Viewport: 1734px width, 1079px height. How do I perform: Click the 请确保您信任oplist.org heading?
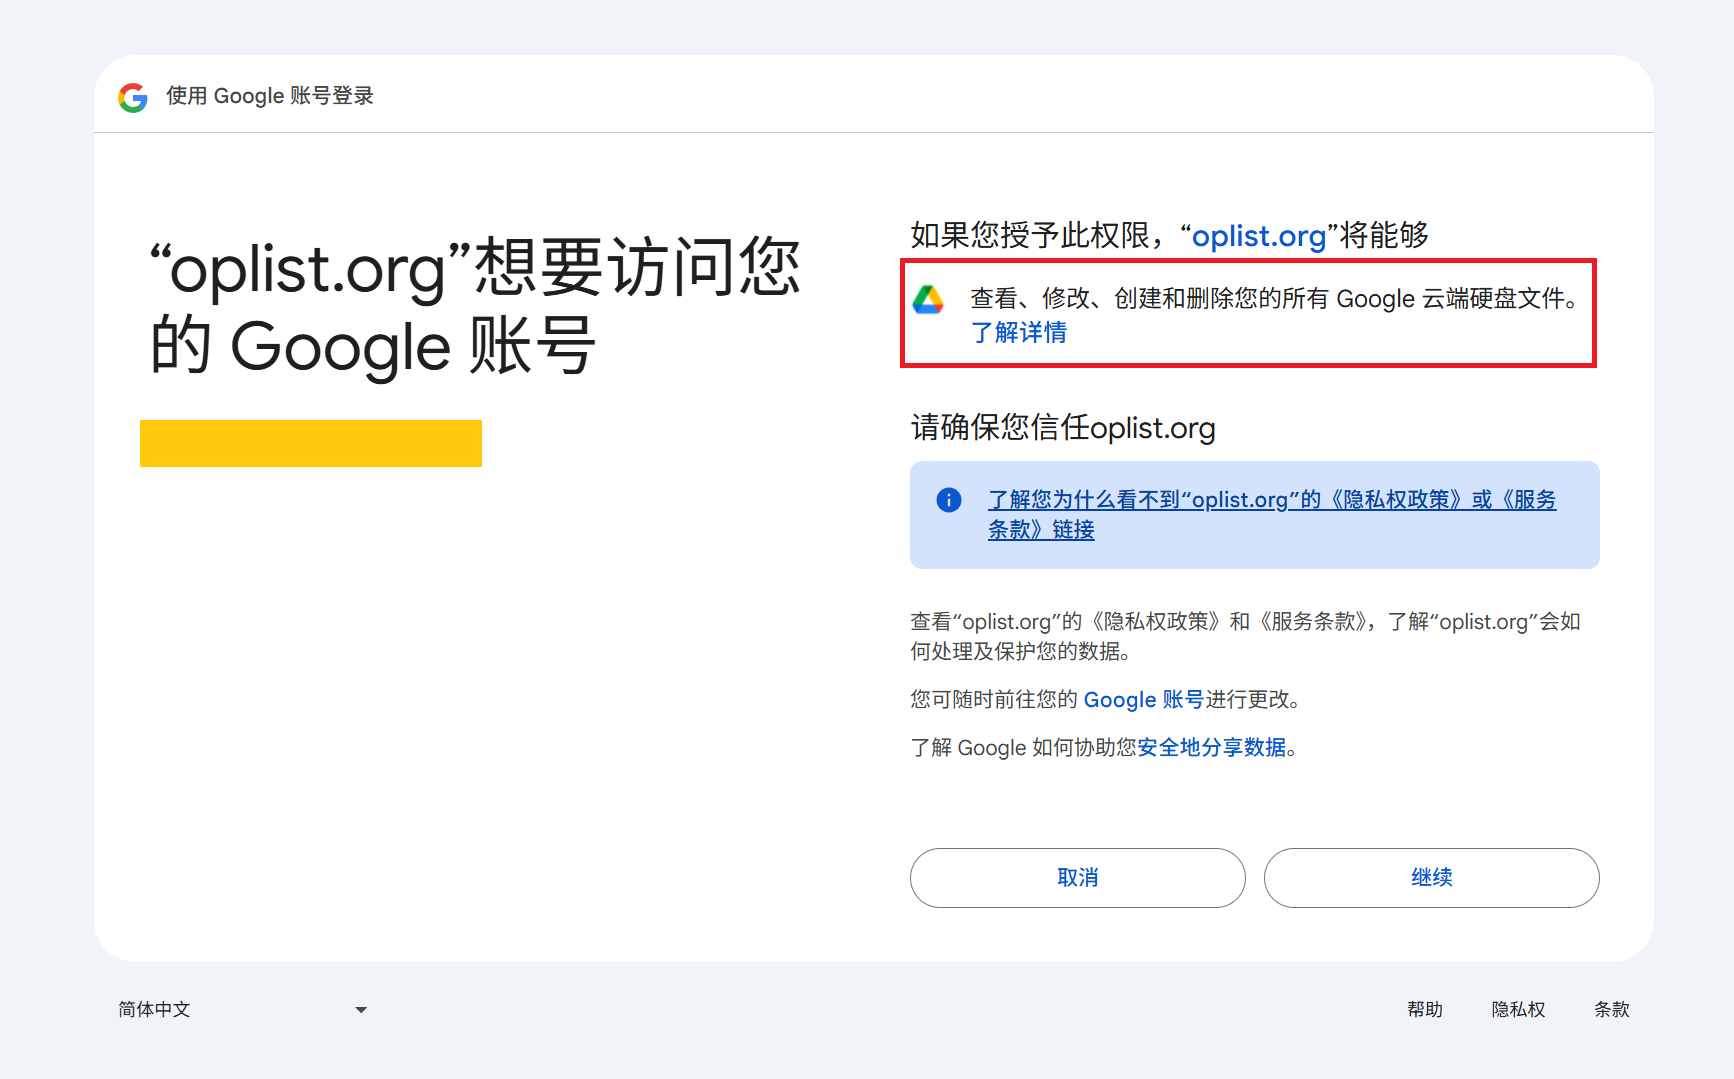(x=1062, y=428)
